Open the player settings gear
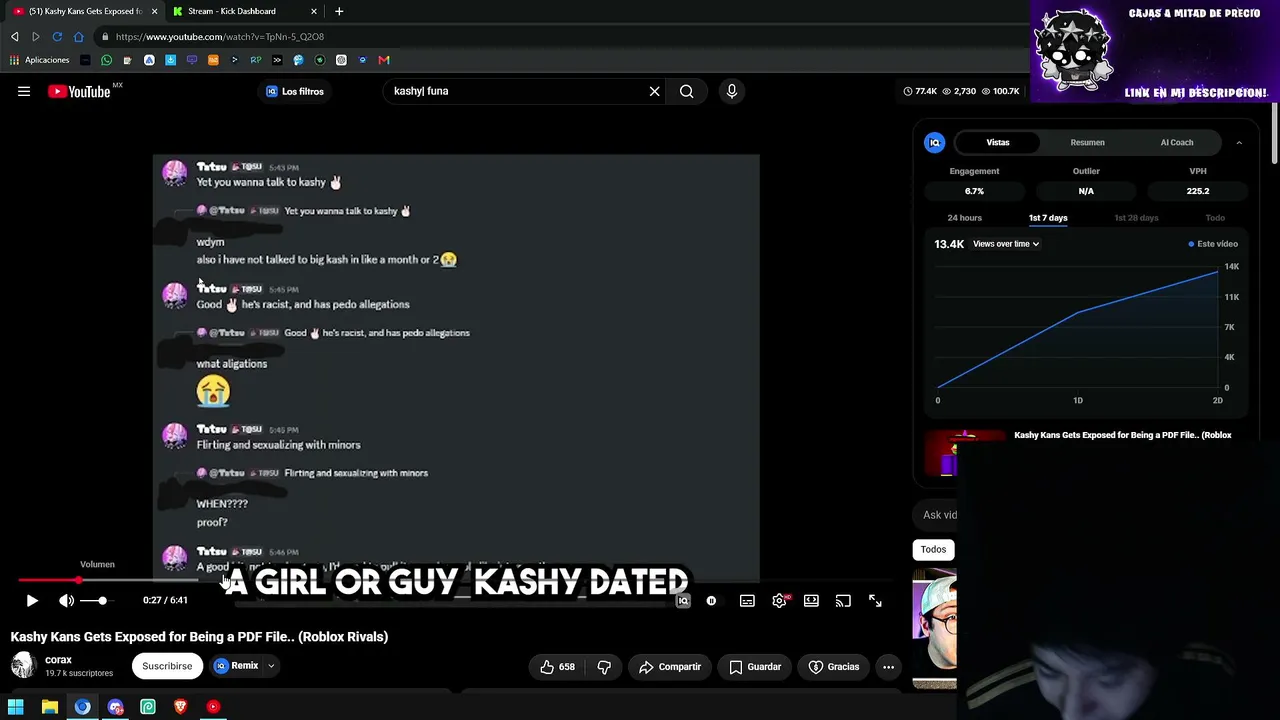1280x720 pixels. pyautogui.click(x=779, y=601)
